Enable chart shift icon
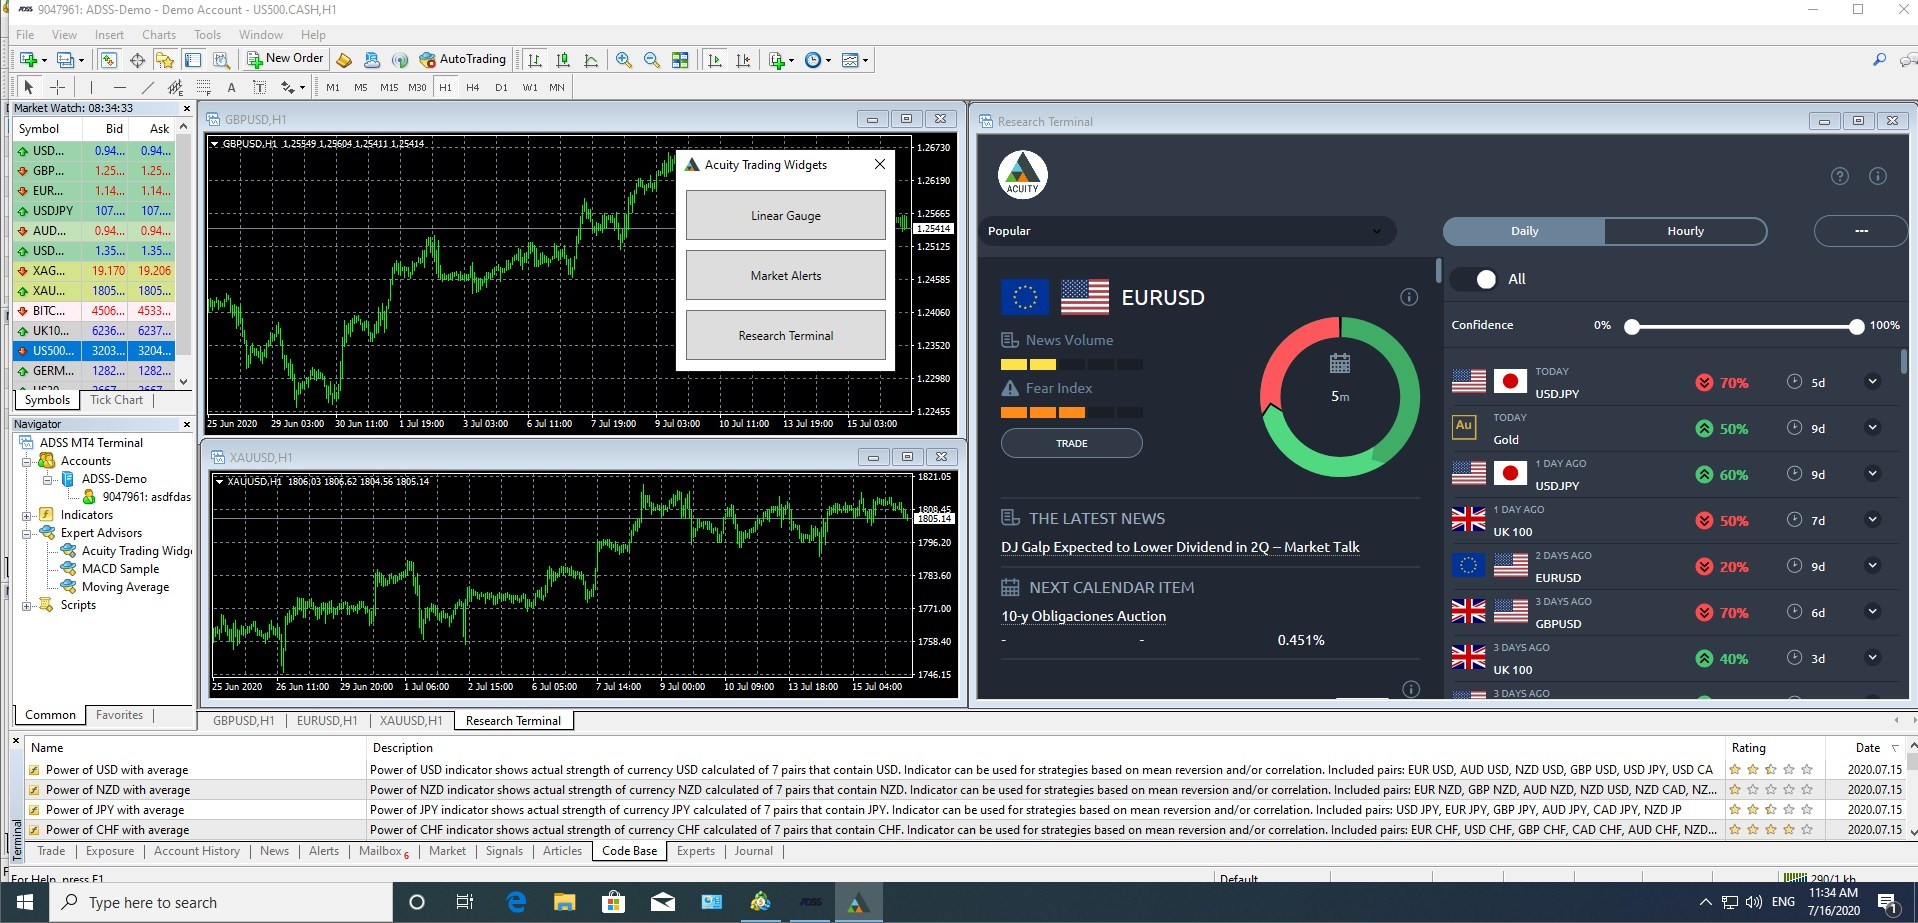This screenshot has width=1918, height=923. (743, 60)
